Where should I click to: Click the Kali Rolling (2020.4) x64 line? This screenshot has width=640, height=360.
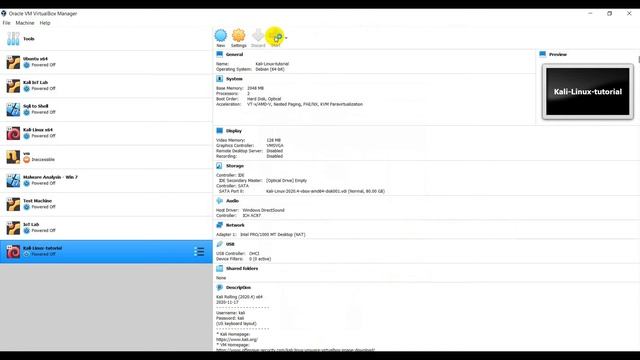[239, 297]
